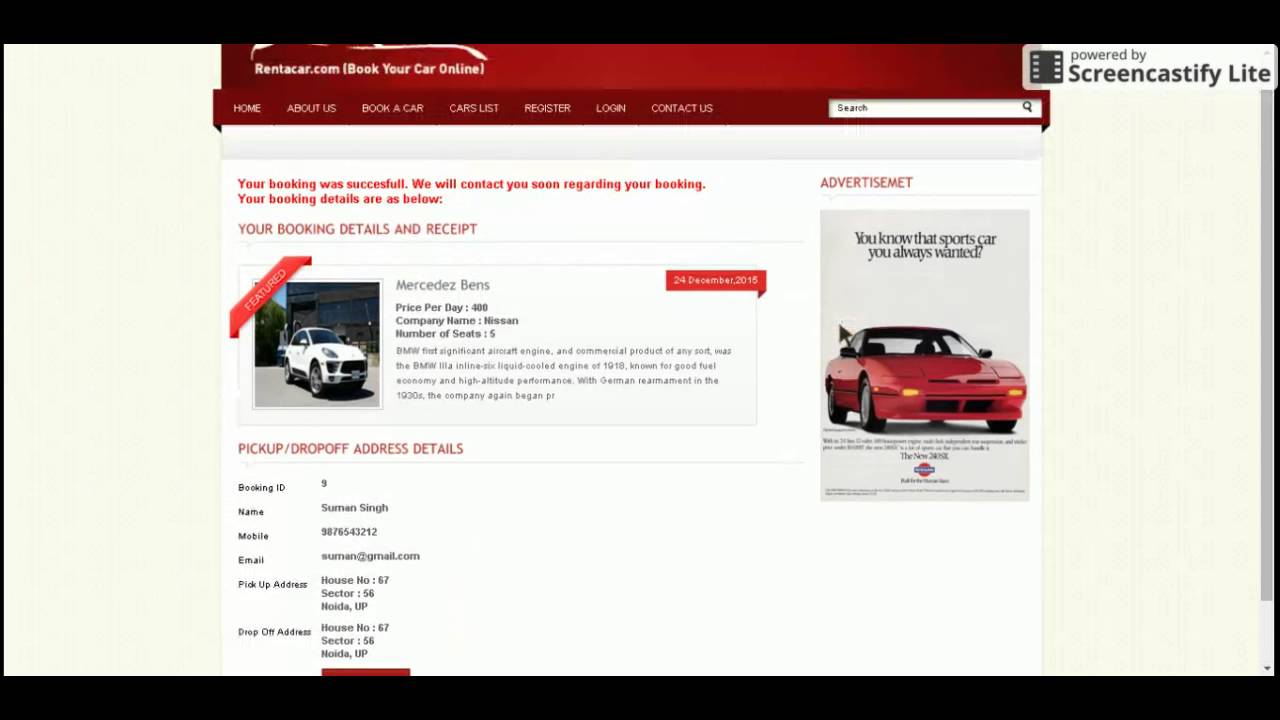1280x720 pixels.
Task: Open the HOME menu item
Action: (x=247, y=108)
